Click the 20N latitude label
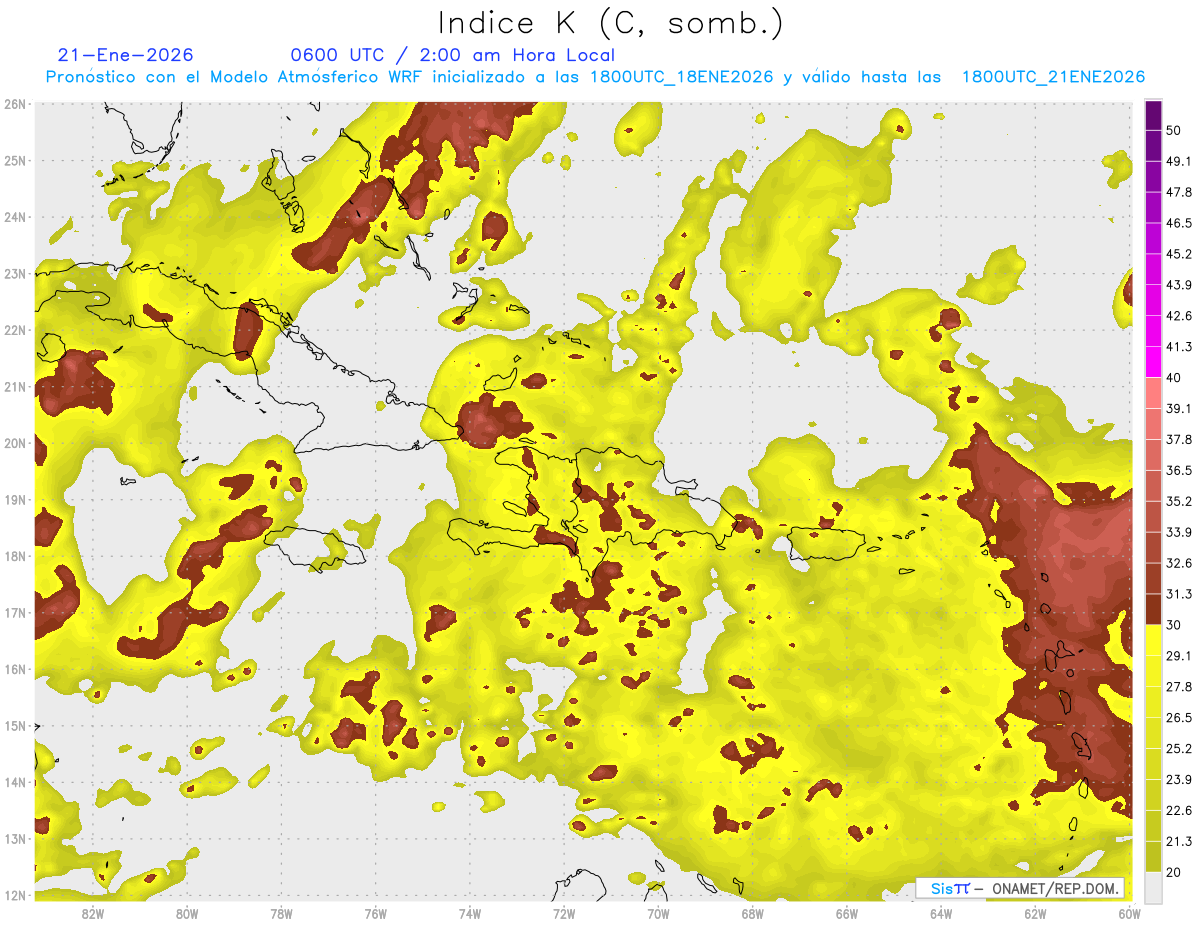1200x927 pixels. tap(14, 443)
